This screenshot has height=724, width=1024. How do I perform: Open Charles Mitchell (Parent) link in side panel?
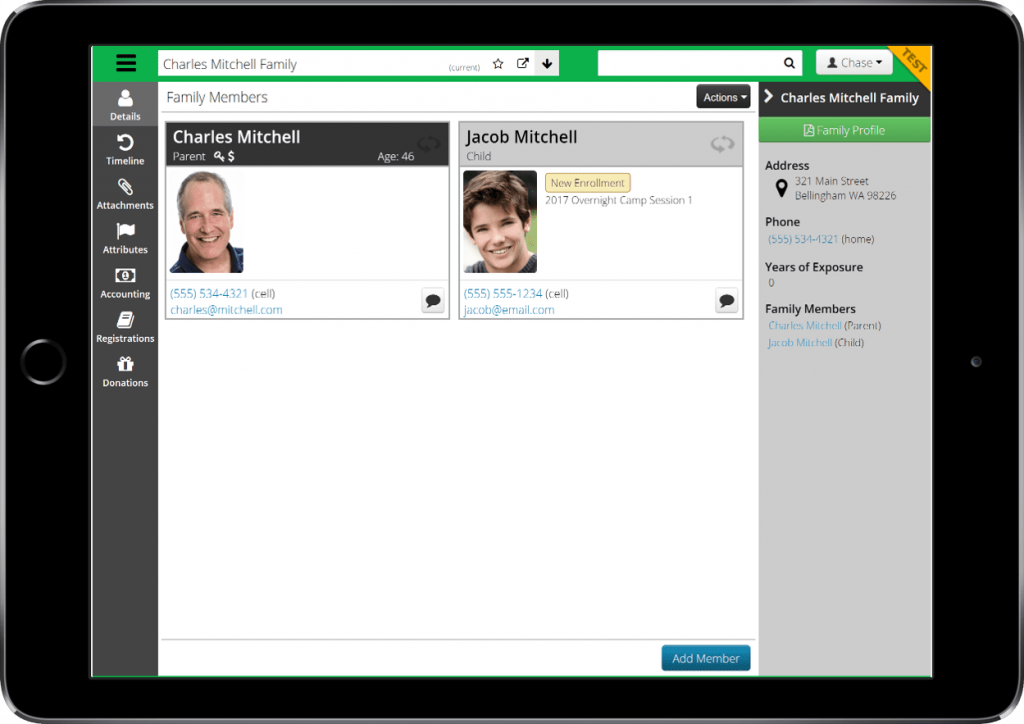(x=805, y=326)
